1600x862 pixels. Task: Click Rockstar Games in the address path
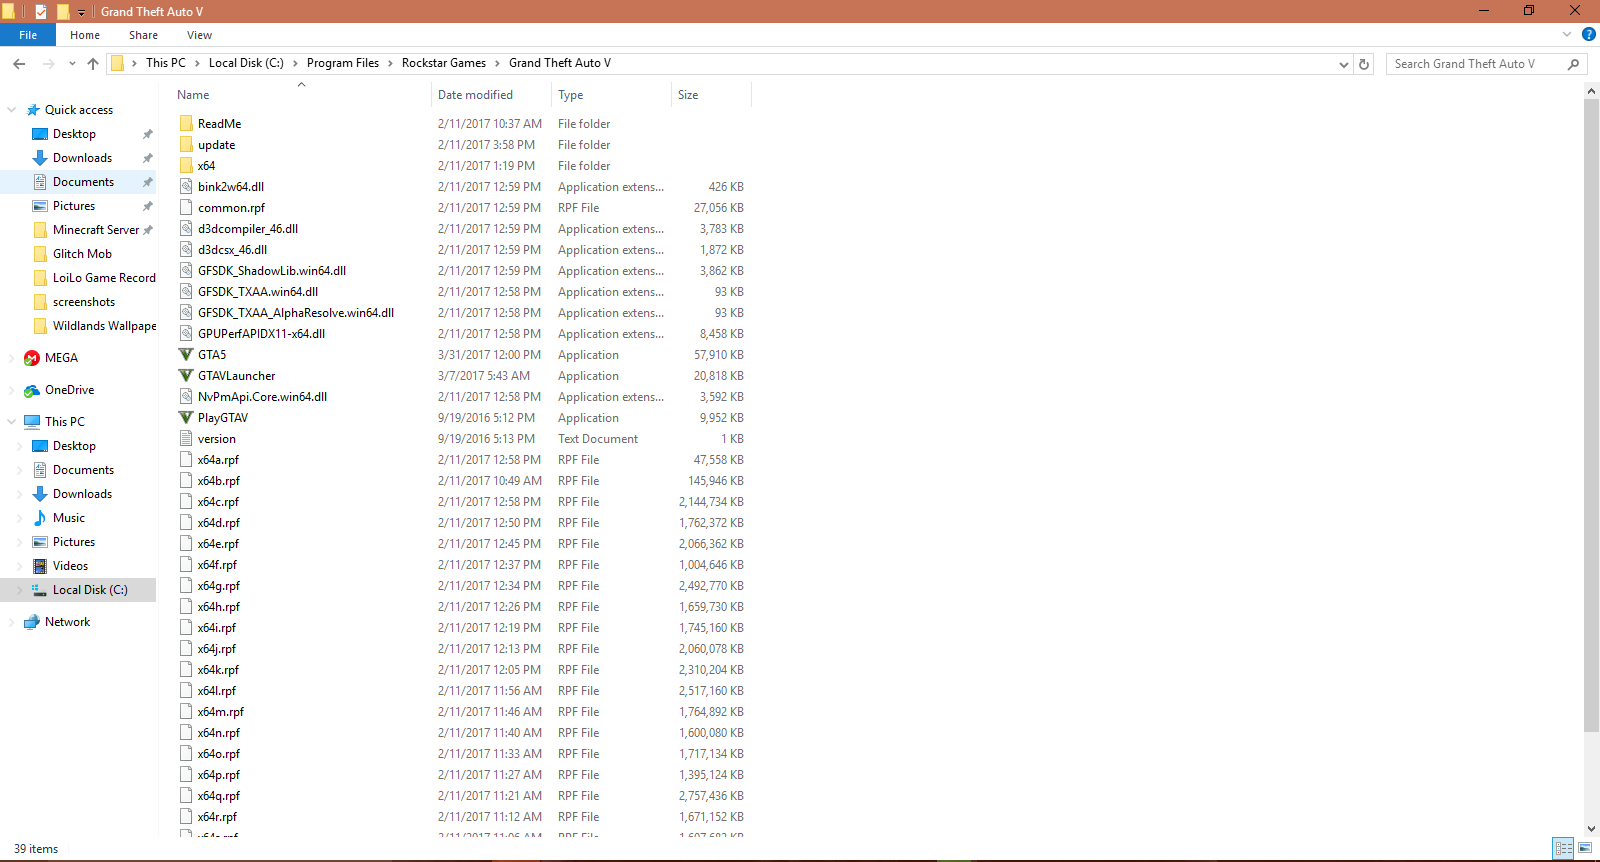[444, 63]
